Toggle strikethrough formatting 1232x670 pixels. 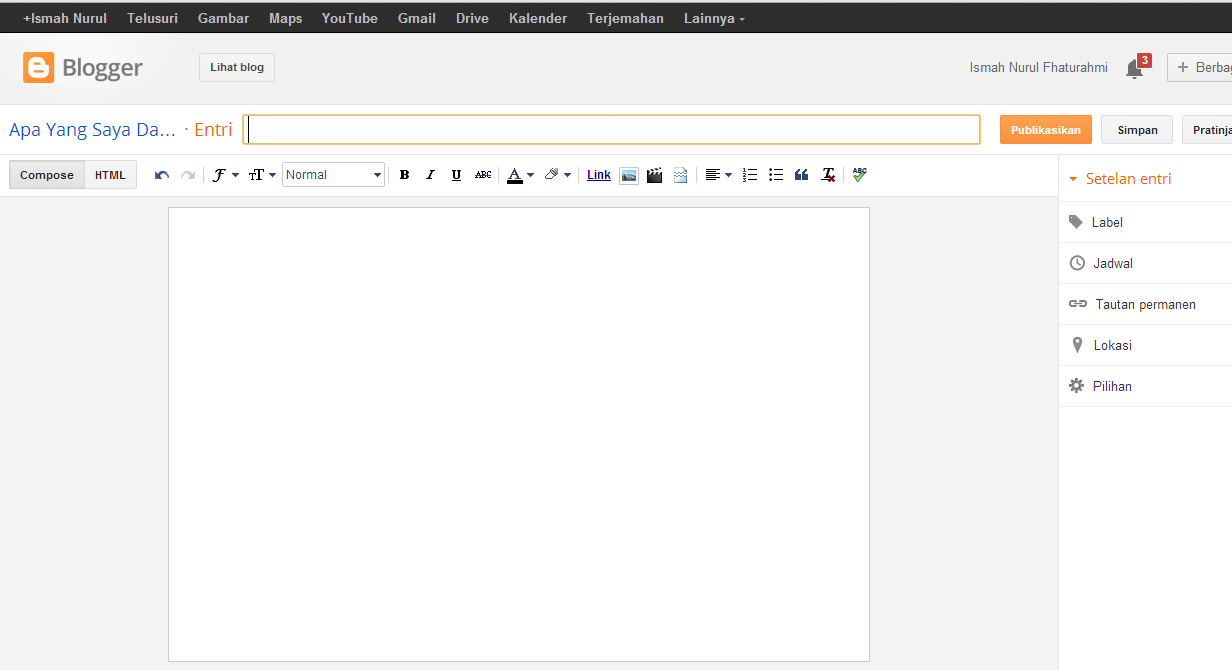point(483,175)
